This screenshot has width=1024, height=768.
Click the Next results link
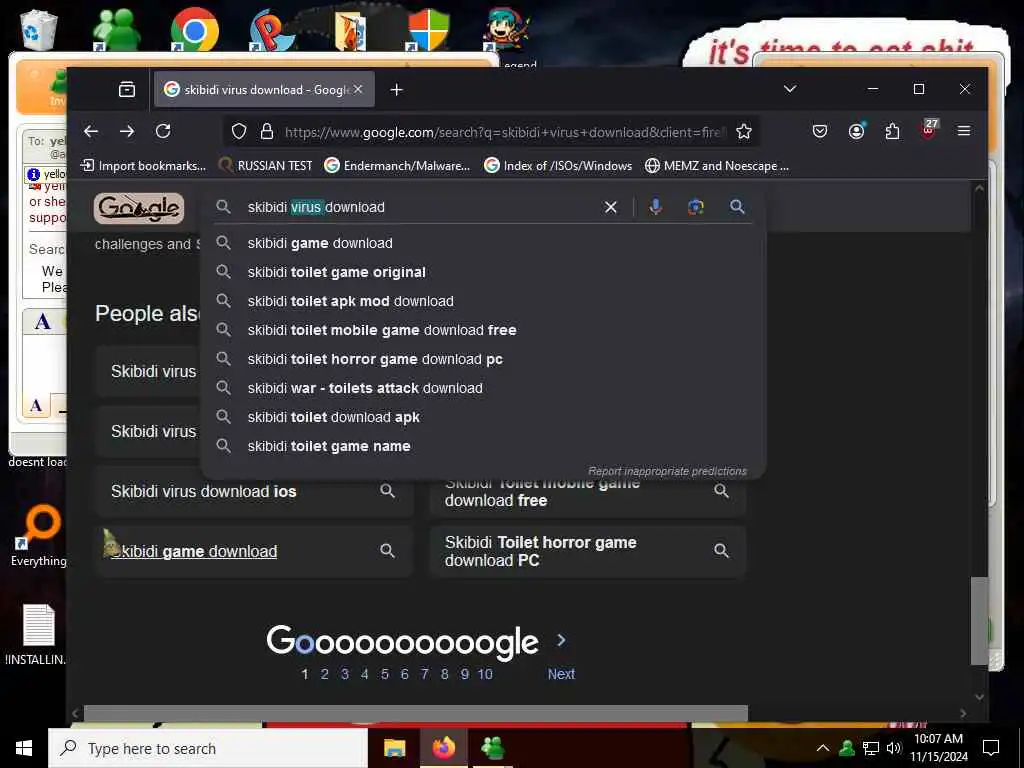[561, 674]
